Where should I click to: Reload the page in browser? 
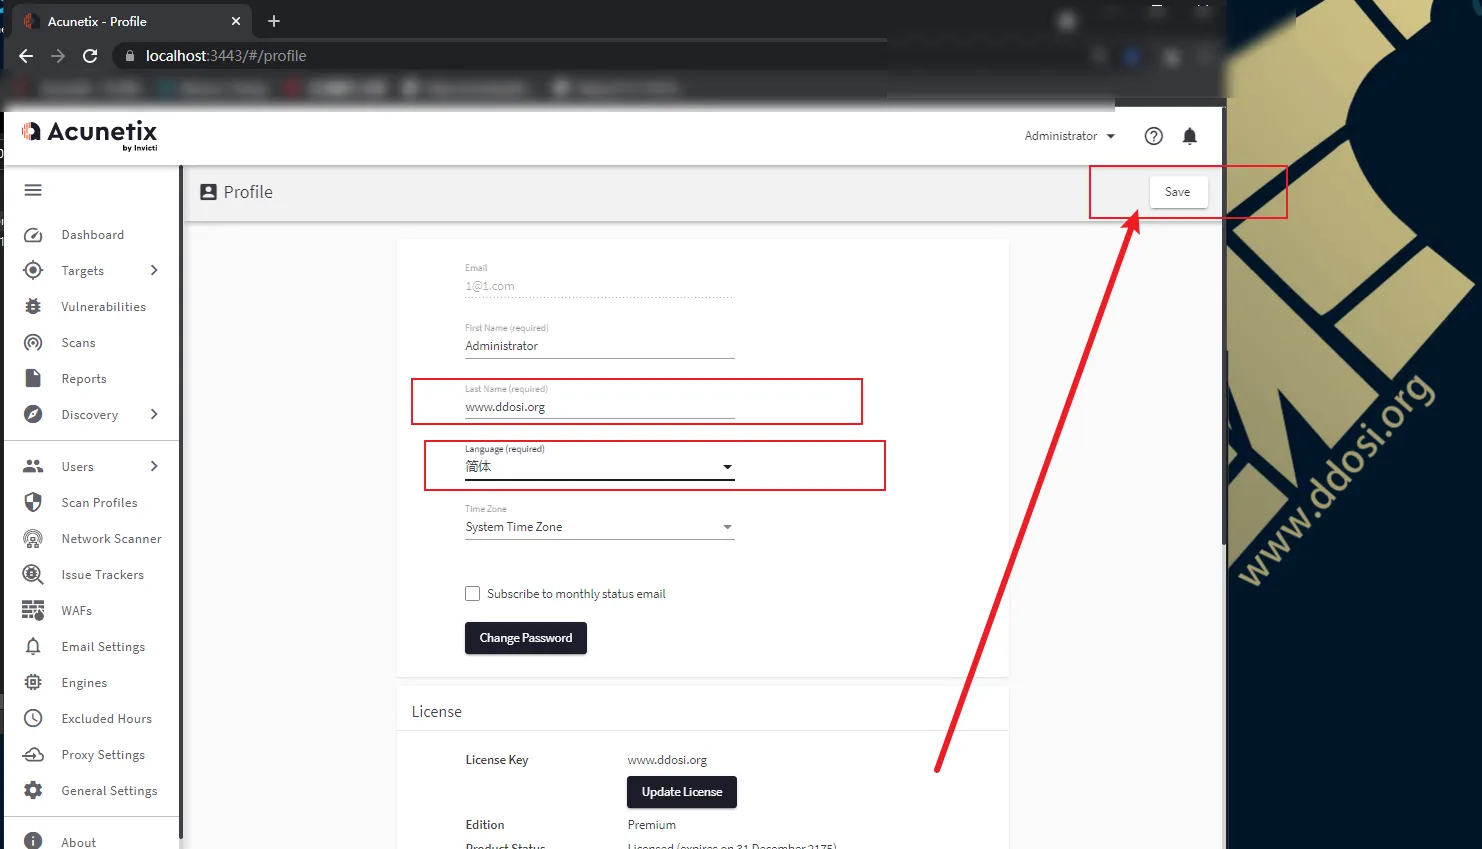tap(90, 56)
